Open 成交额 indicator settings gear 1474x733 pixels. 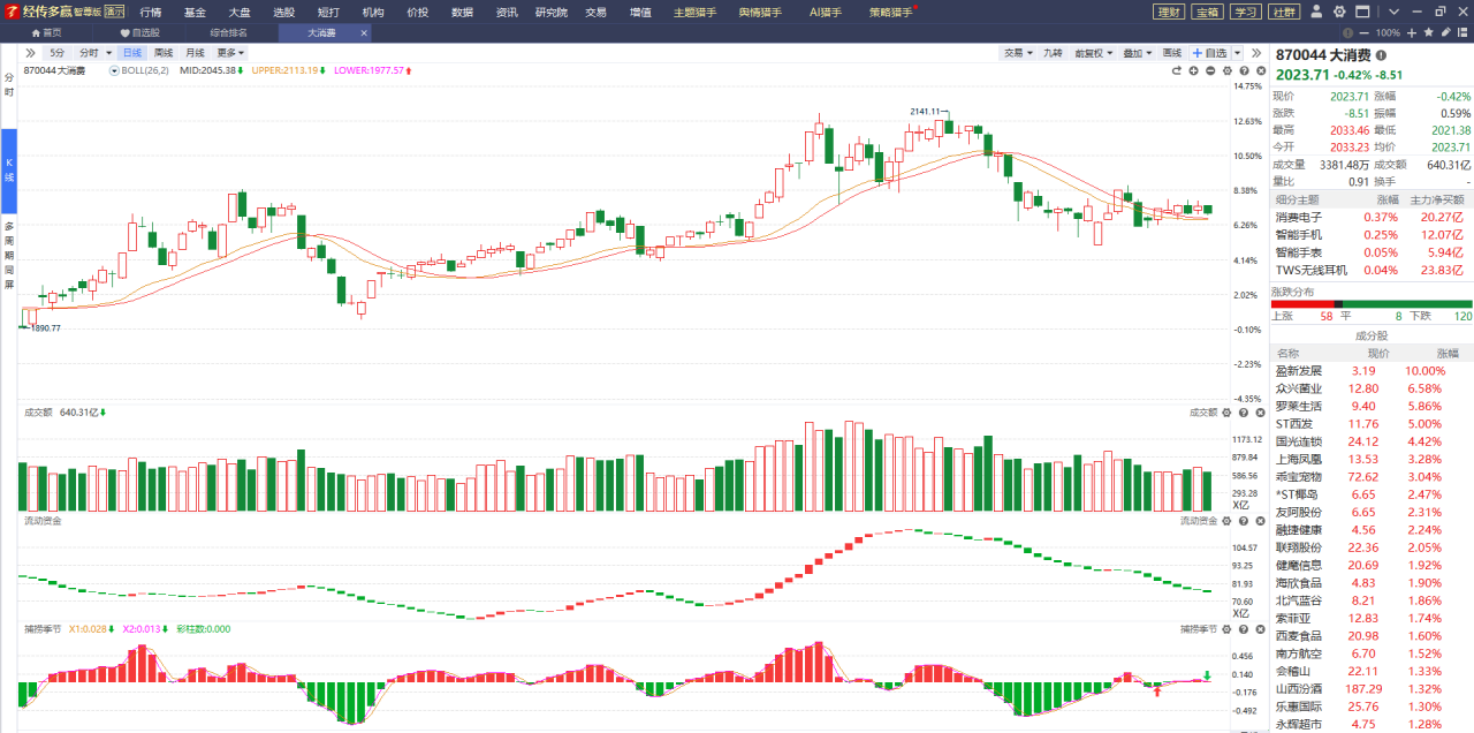pyautogui.click(x=1227, y=412)
